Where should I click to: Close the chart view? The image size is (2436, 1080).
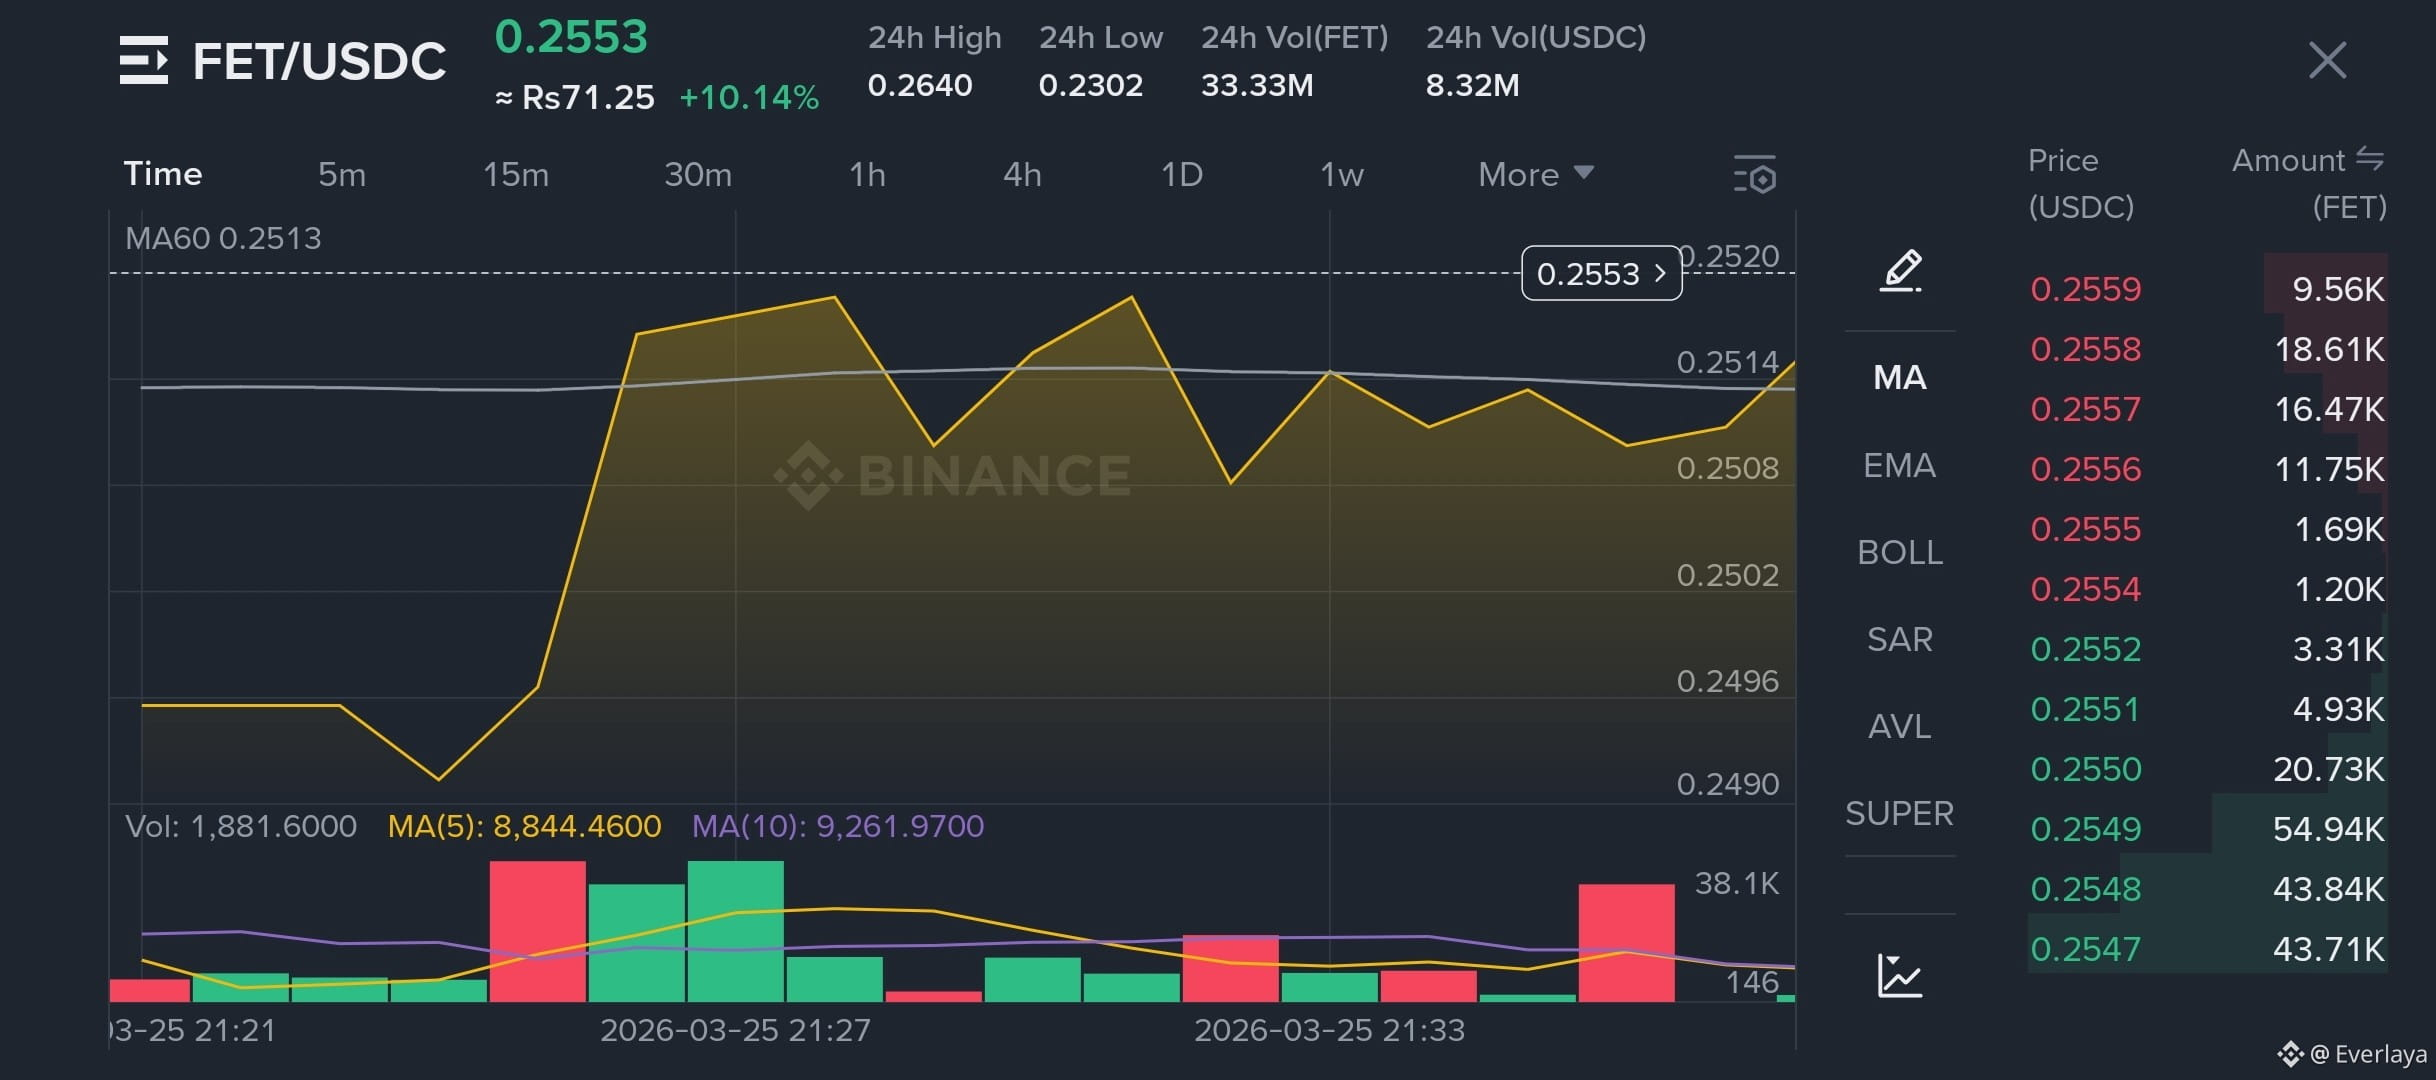coord(2327,60)
